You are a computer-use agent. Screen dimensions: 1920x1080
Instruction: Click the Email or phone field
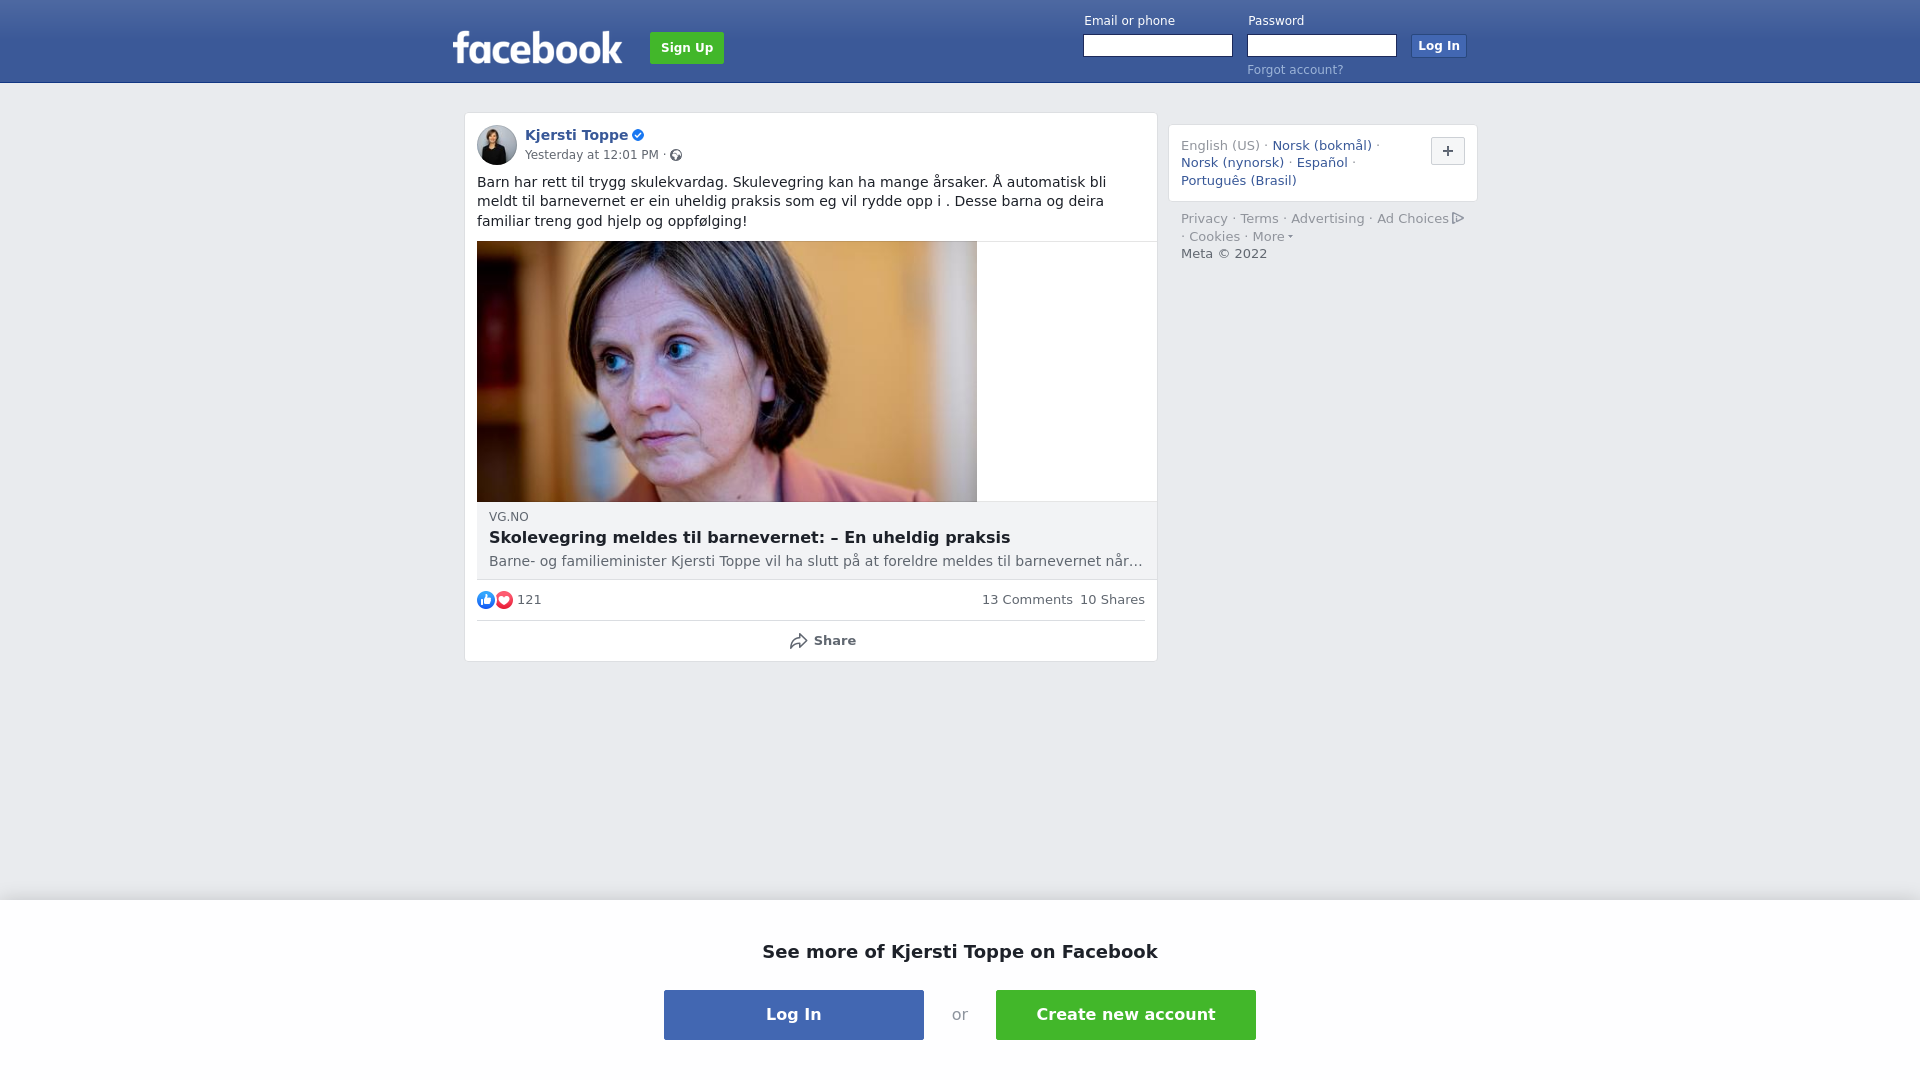pyautogui.click(x=1158, y=46)
